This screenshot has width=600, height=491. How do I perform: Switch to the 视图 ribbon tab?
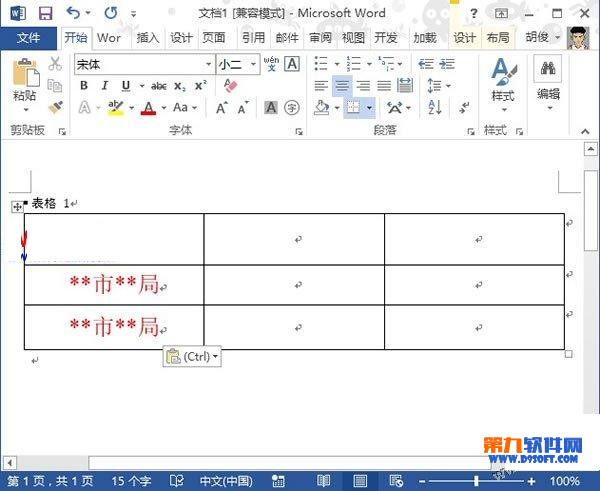[353, 38]
